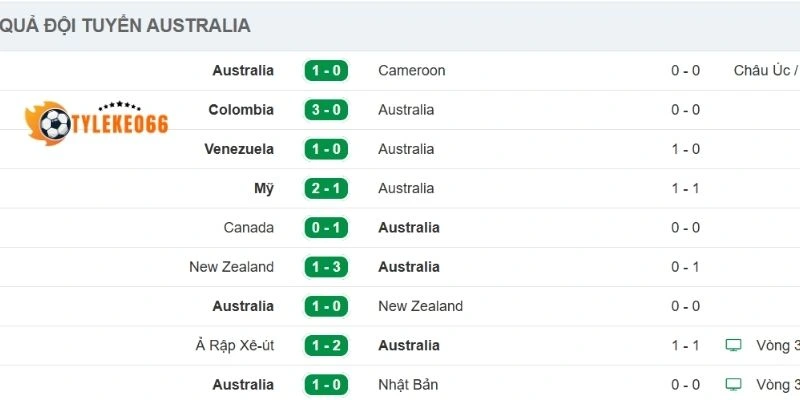The width and height of the screenshot is (800, 400).
Task: Click the 1 - 0 score badge for Venezuela match
Action: click(325, 149)
